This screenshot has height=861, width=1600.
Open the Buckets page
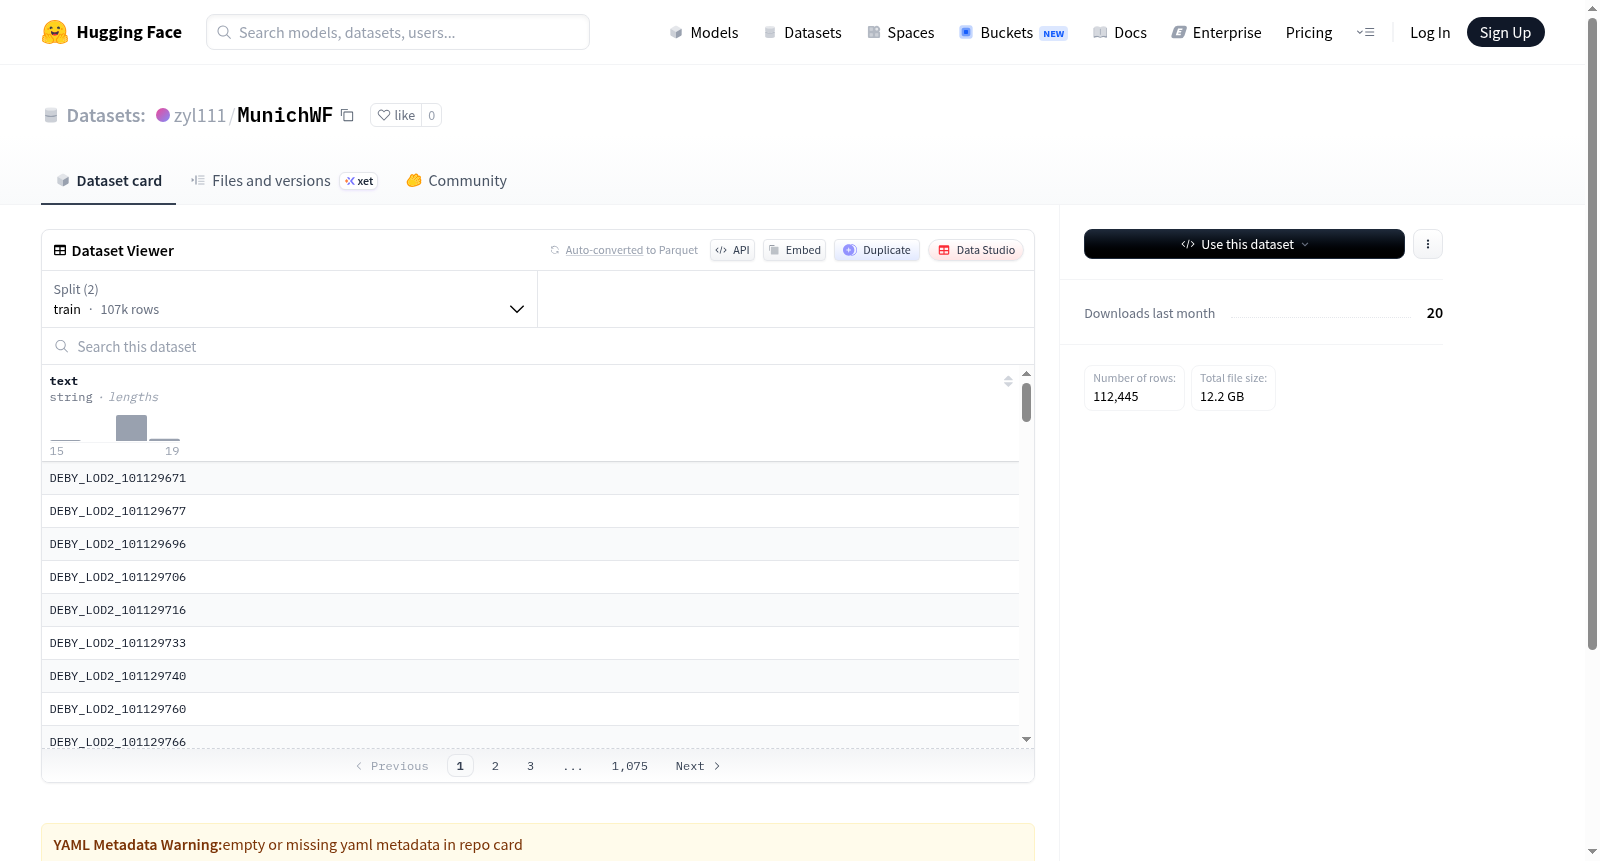pos(1013,32)
